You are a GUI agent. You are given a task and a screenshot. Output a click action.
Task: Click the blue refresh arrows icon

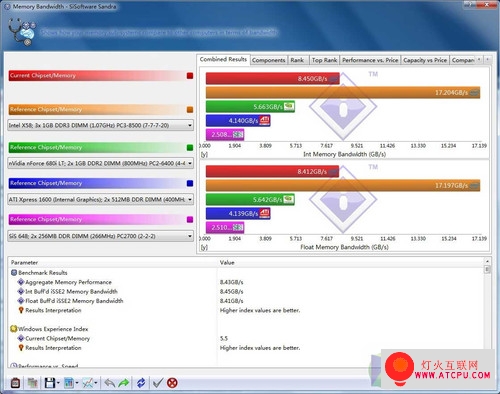[x=141, y=383]
